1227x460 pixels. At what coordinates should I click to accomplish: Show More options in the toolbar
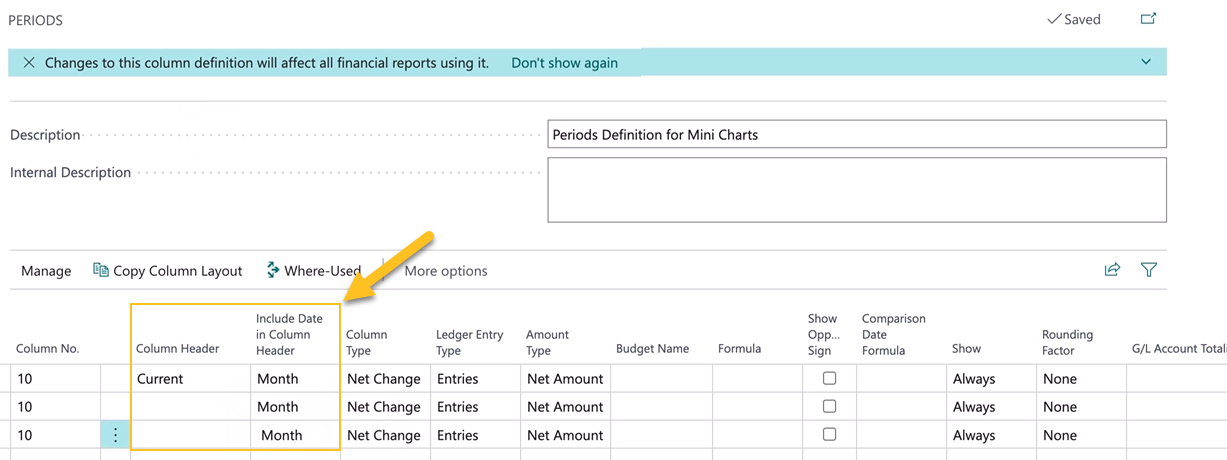coord(446,271)
